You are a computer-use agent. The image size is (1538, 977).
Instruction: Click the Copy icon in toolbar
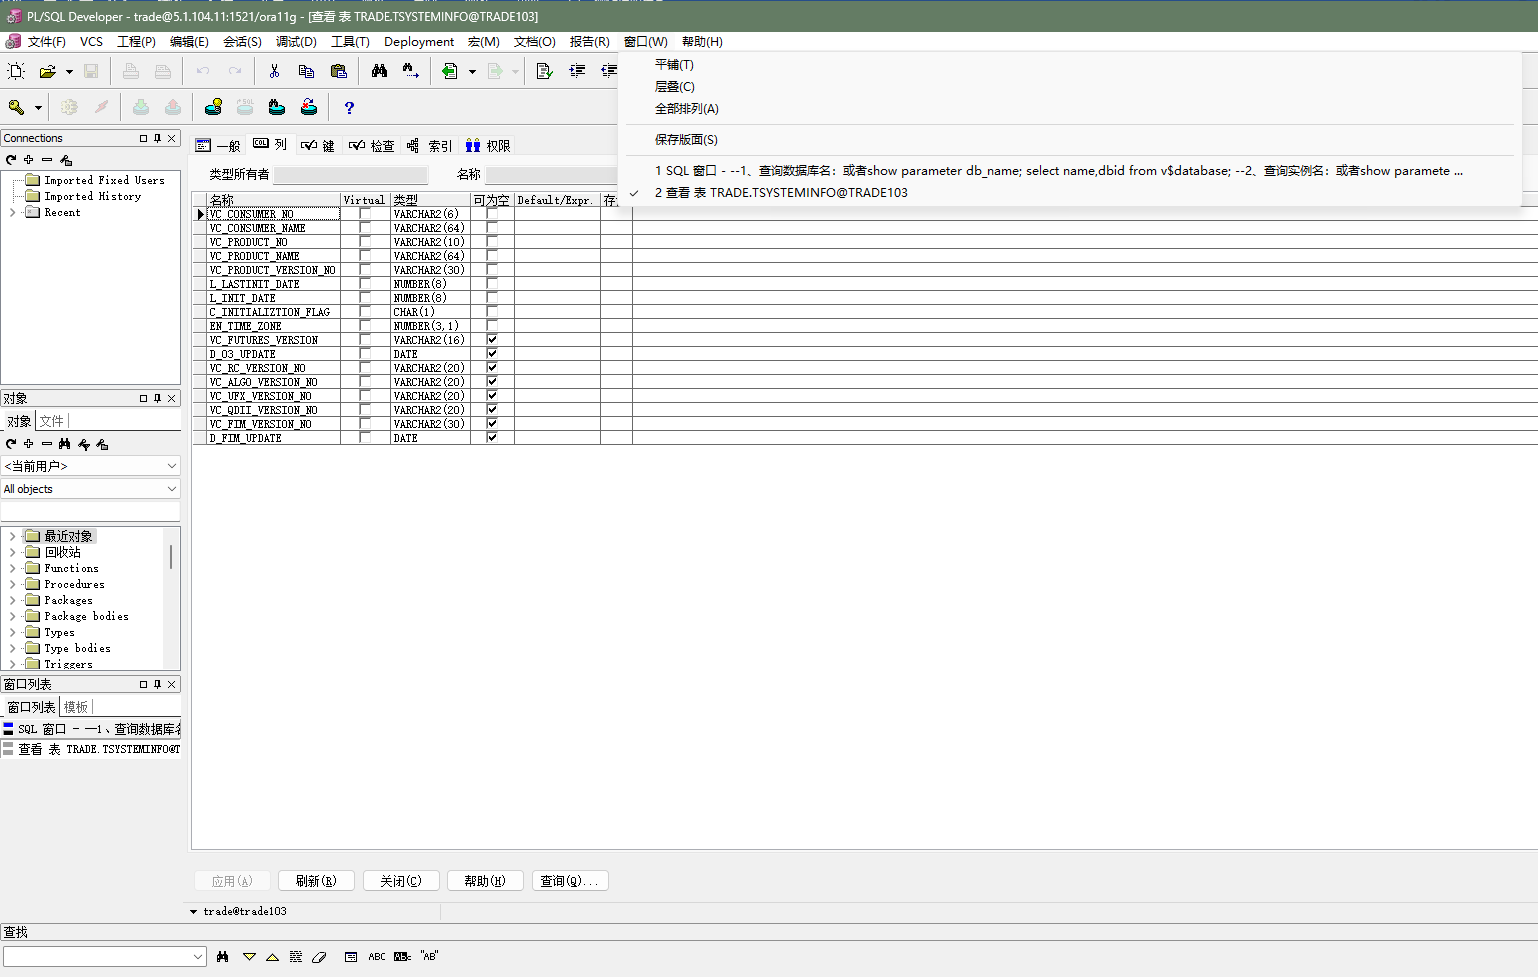pos(306,71)
